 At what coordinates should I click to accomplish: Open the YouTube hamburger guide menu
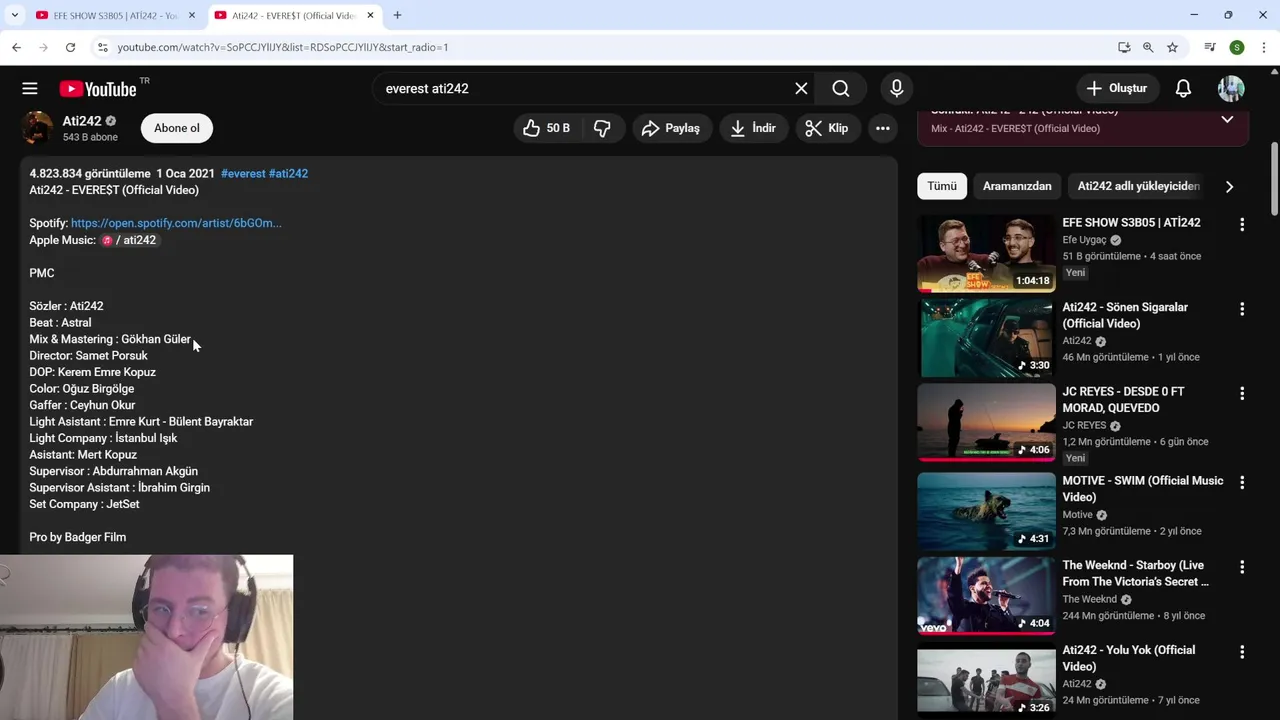point(30,89)
